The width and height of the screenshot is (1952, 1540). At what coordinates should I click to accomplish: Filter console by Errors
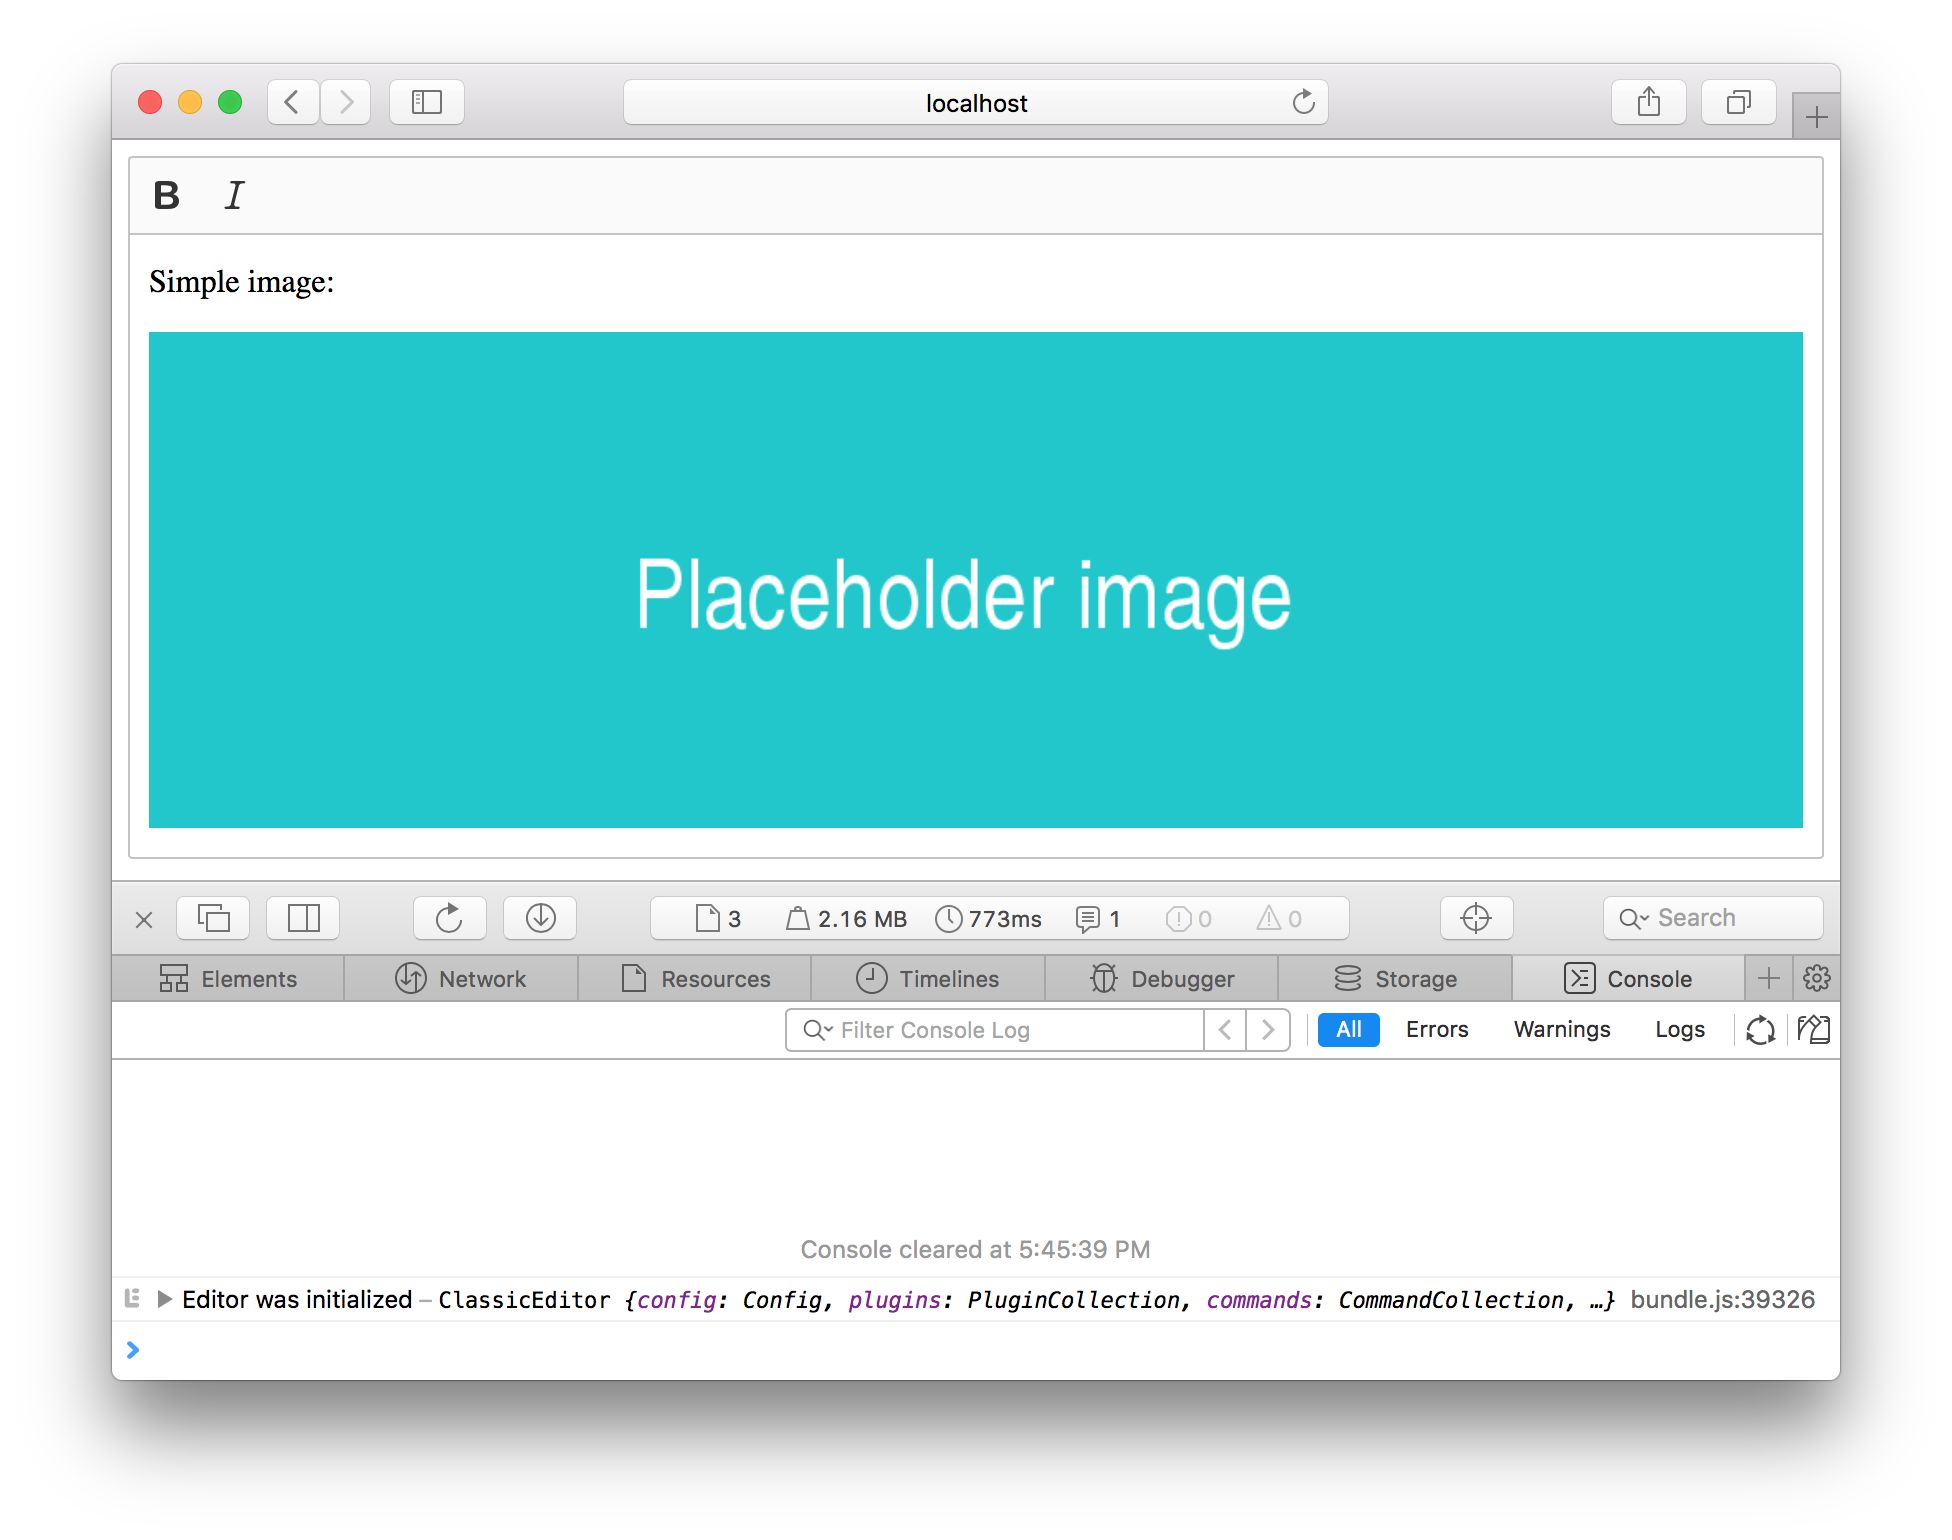tap(1437, 1029)
